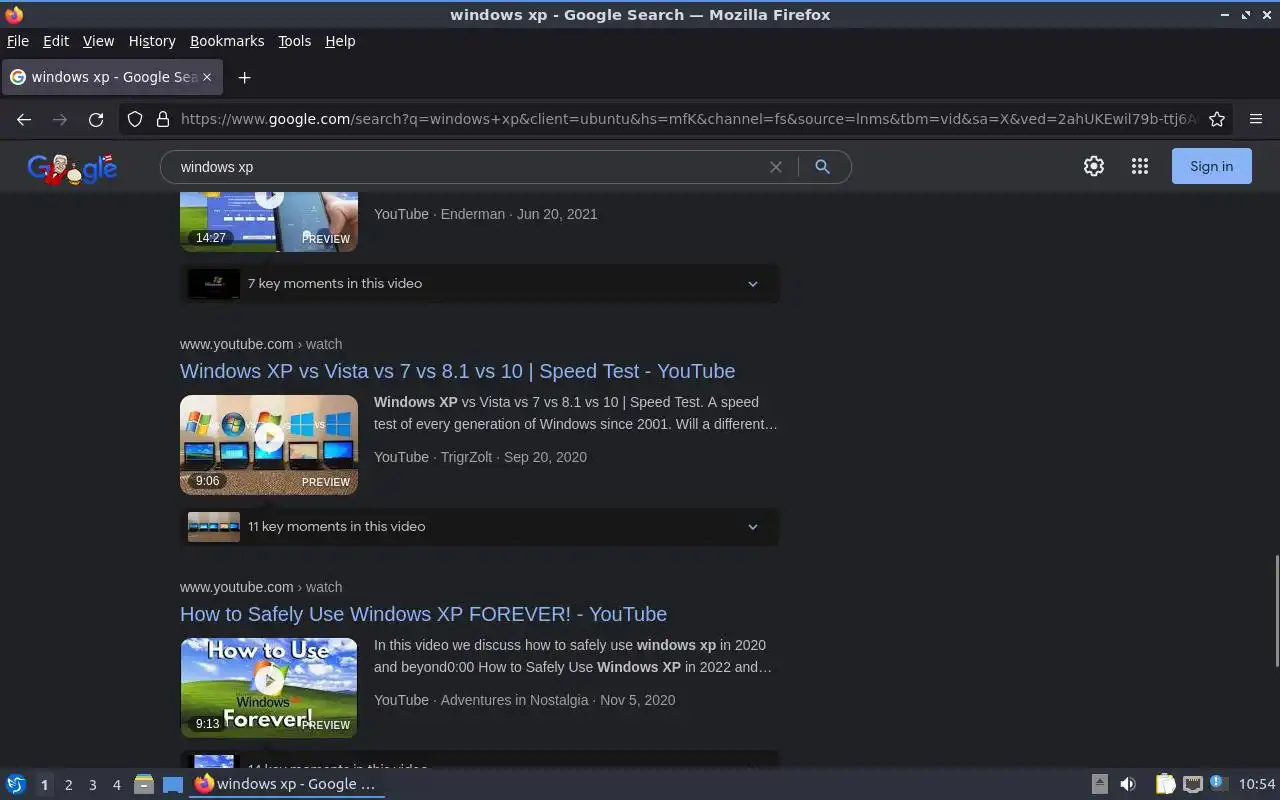Image resolution: width=1280 pixels, height=800 pixels.
Task: Open the View menu
Action: [x=98, y=41]
